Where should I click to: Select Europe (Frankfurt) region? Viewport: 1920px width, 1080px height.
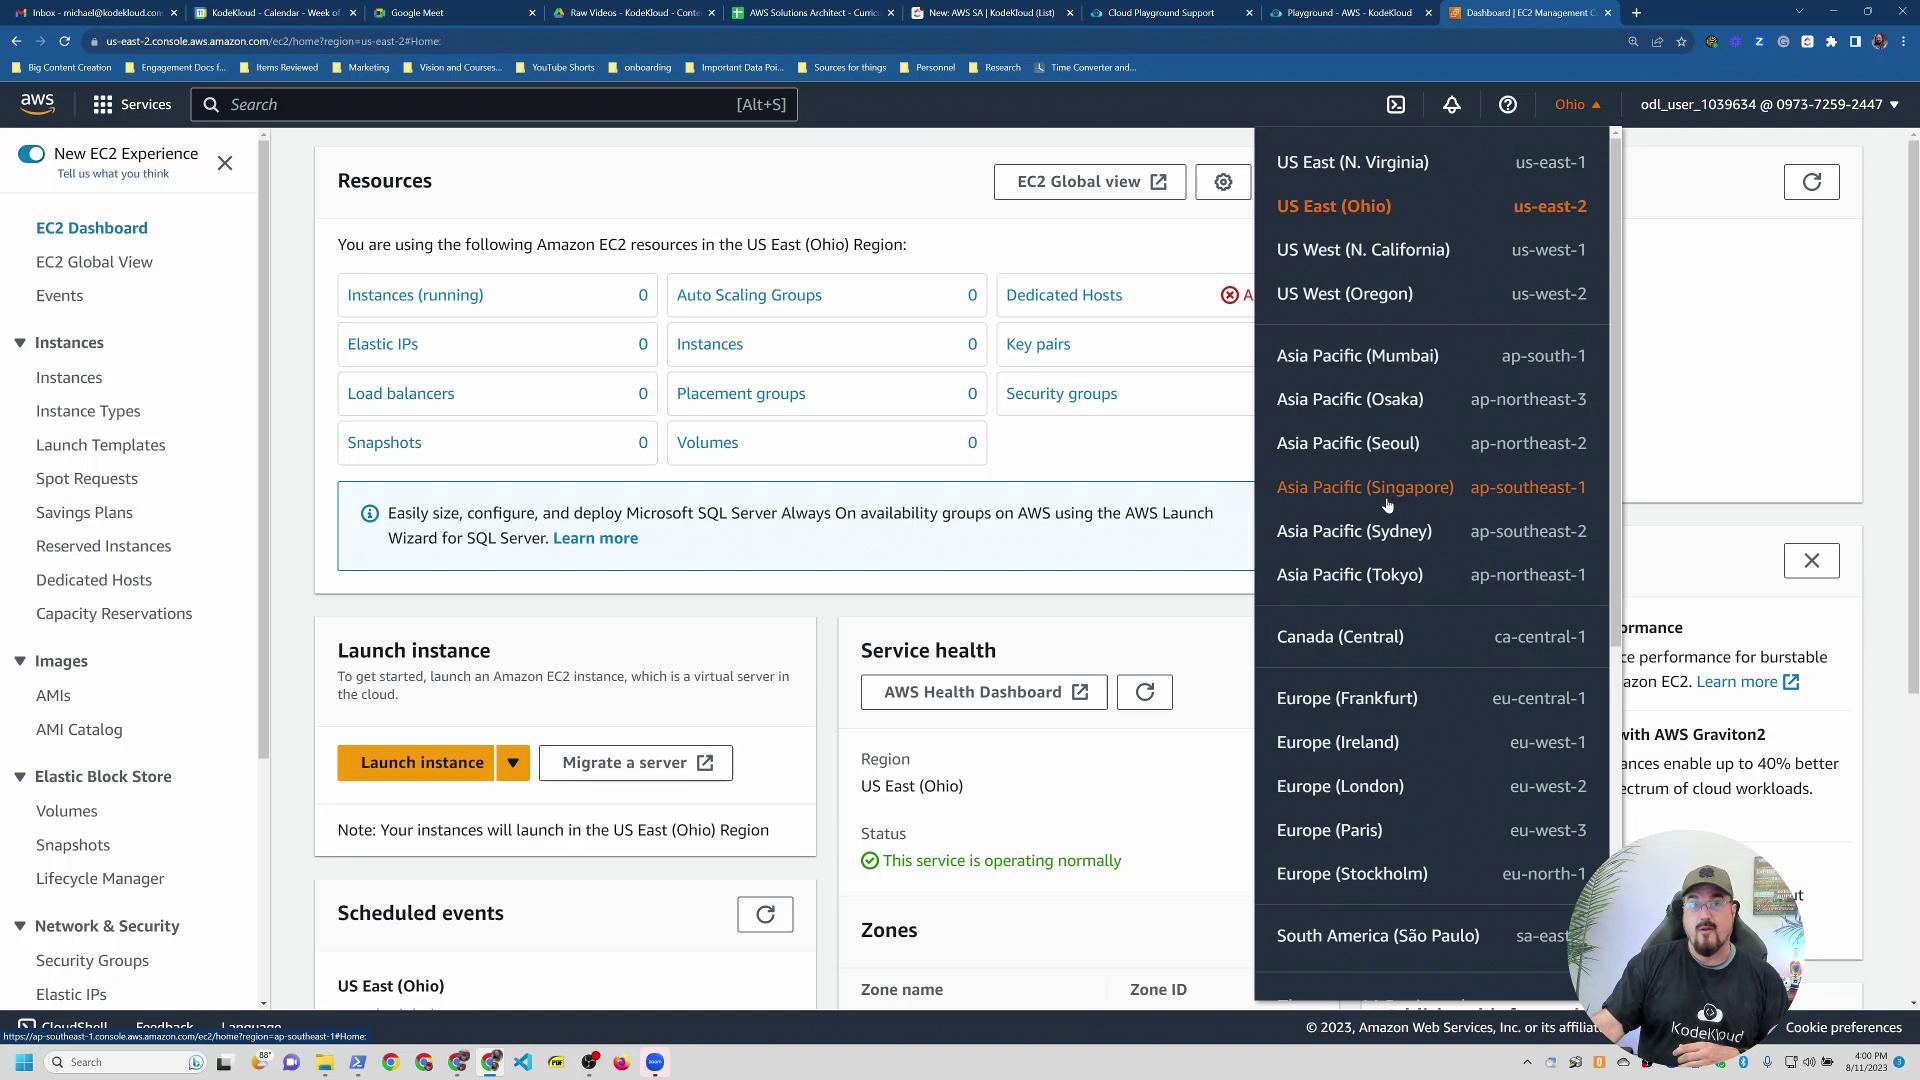(1347, 698)
